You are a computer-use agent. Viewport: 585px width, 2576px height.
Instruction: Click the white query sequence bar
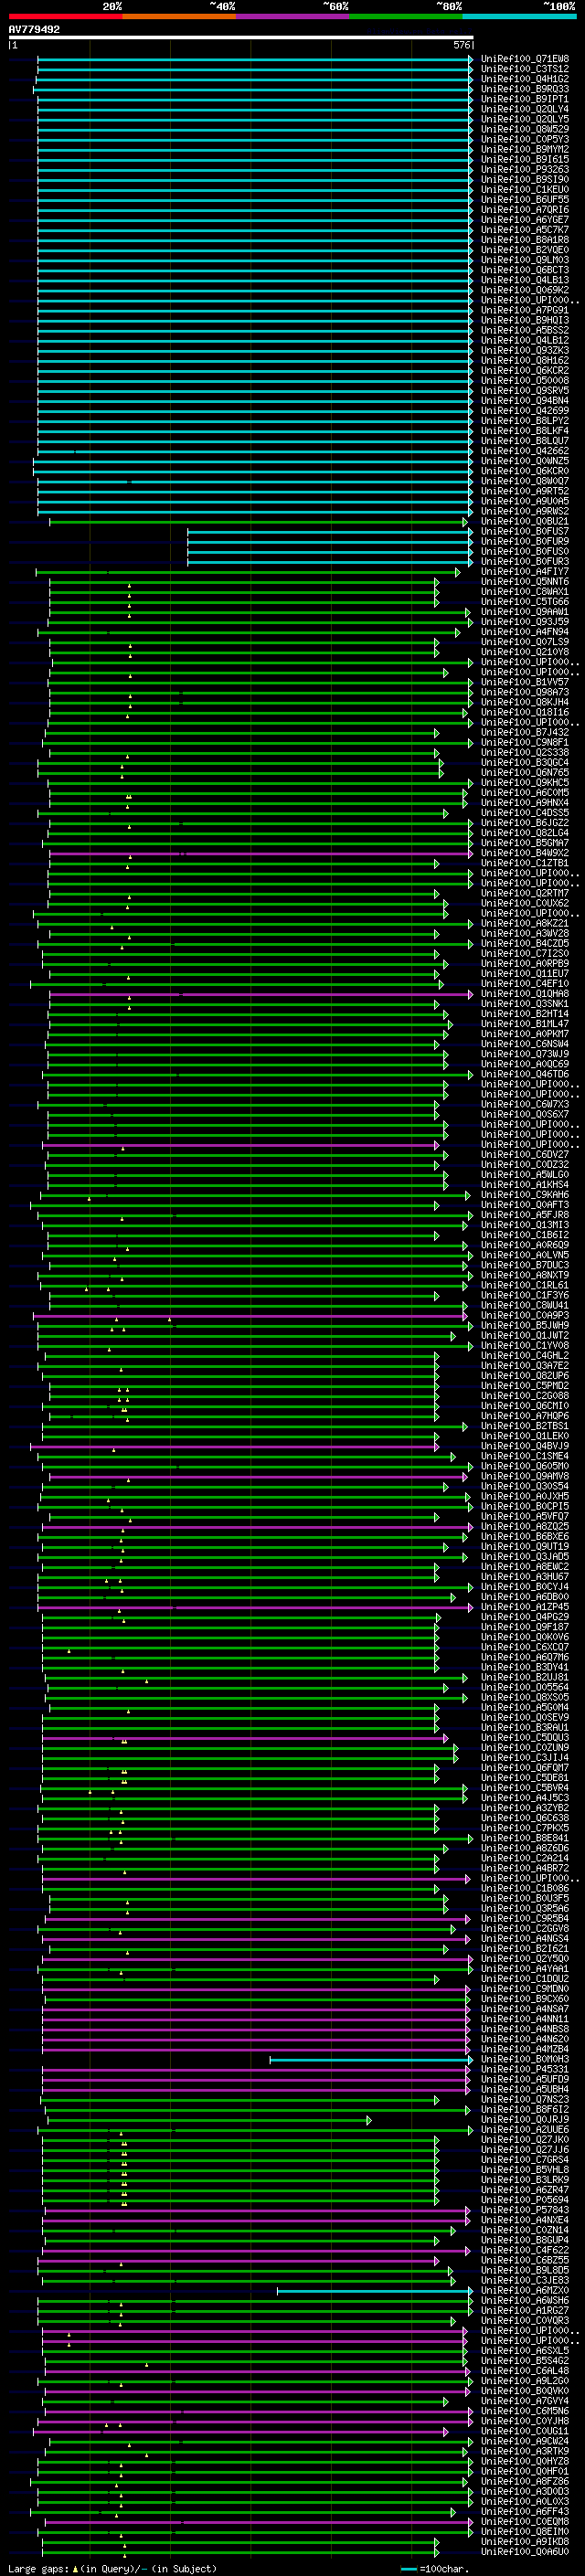click(x=240, y=38)
